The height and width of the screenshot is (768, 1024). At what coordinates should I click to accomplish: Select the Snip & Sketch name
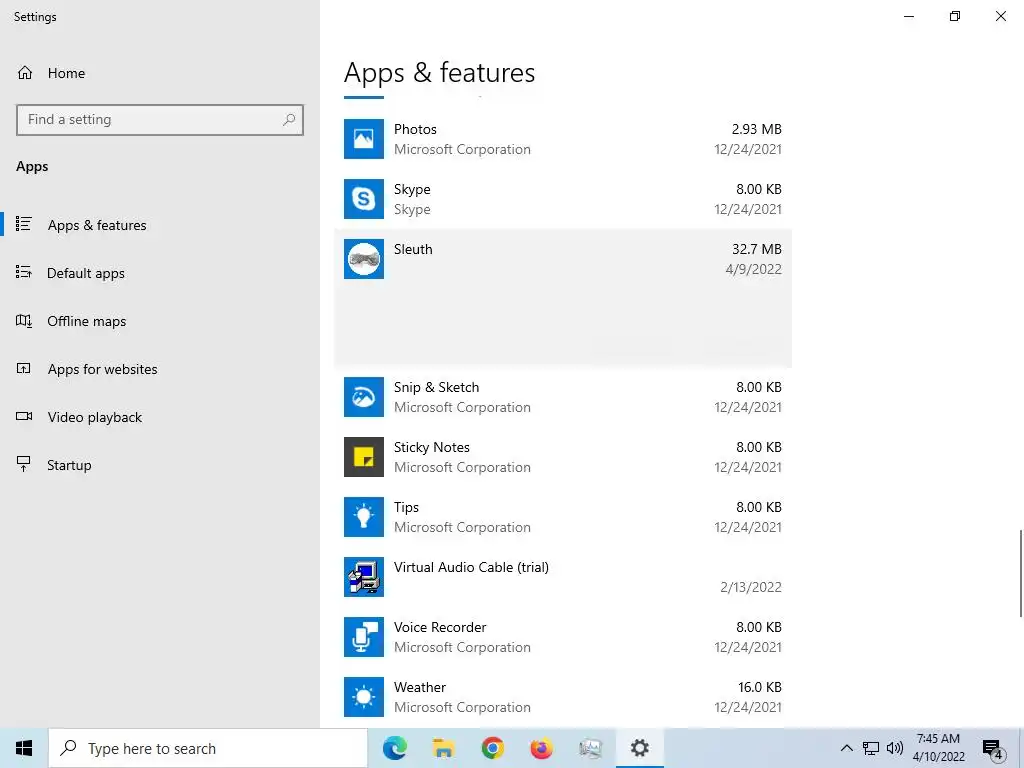(x=436, y=387)
